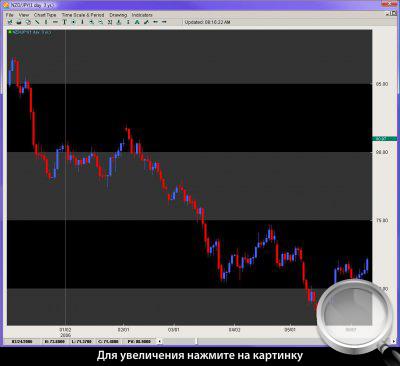Click the 75.00 price axis label

pos(382,220)
